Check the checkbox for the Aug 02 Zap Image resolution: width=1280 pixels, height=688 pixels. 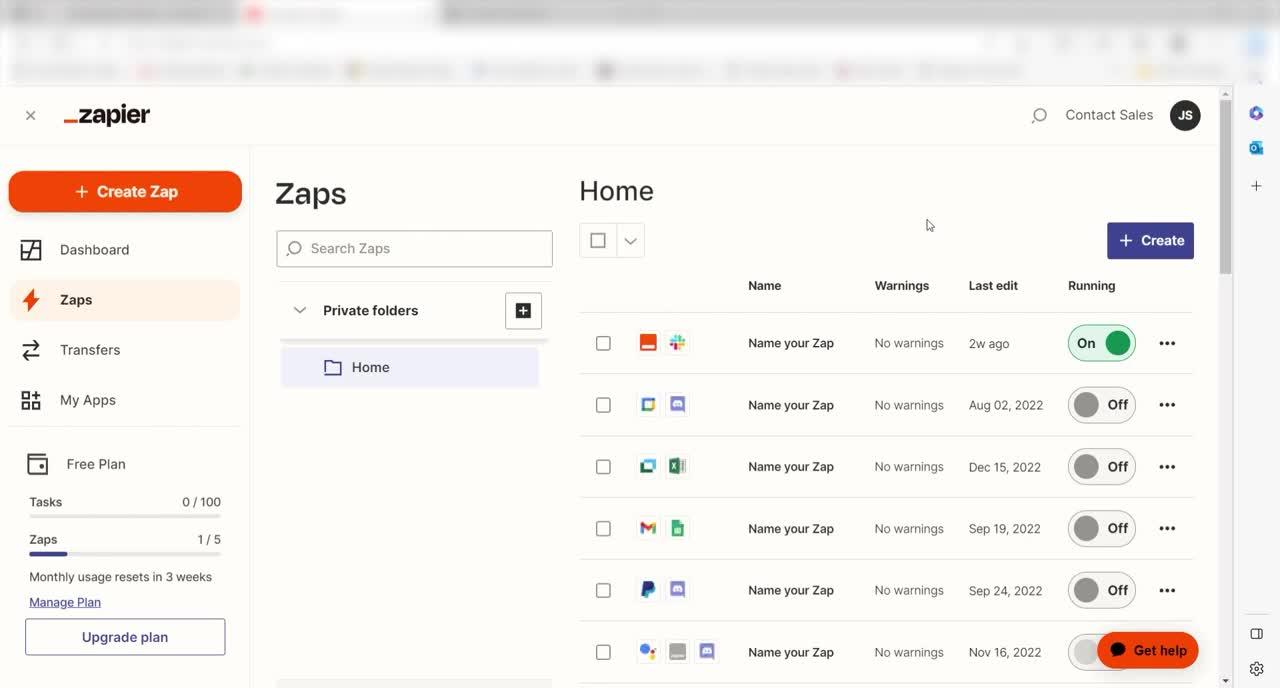[x=603, y=404]
